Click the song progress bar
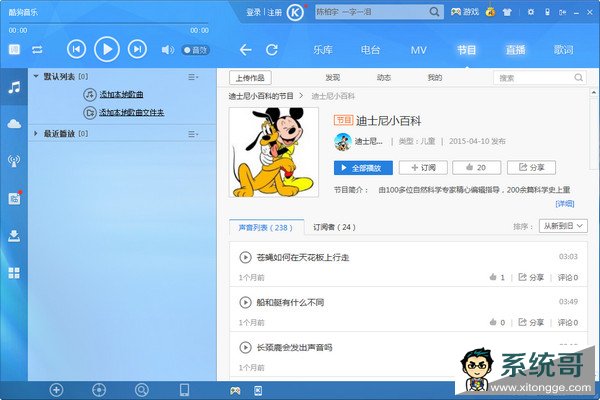Screen dimensions: 600x400 tap(109, 23)
